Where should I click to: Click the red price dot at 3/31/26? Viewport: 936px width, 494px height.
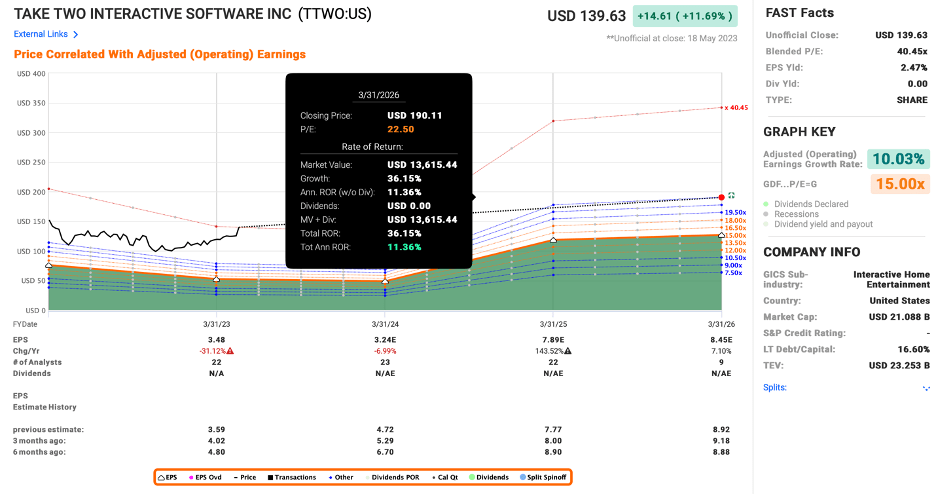(721, 197)
